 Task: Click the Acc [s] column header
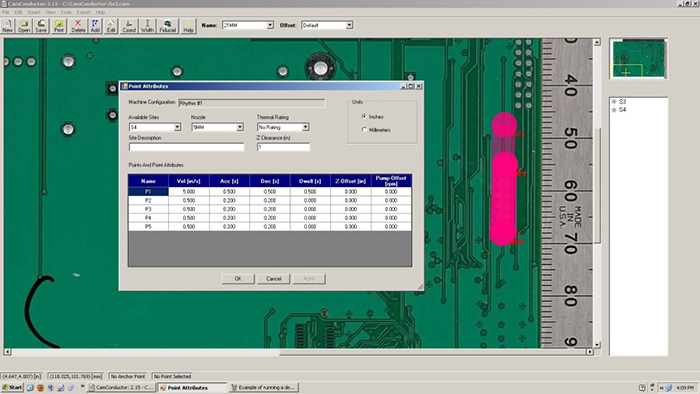tap(229, 181)
